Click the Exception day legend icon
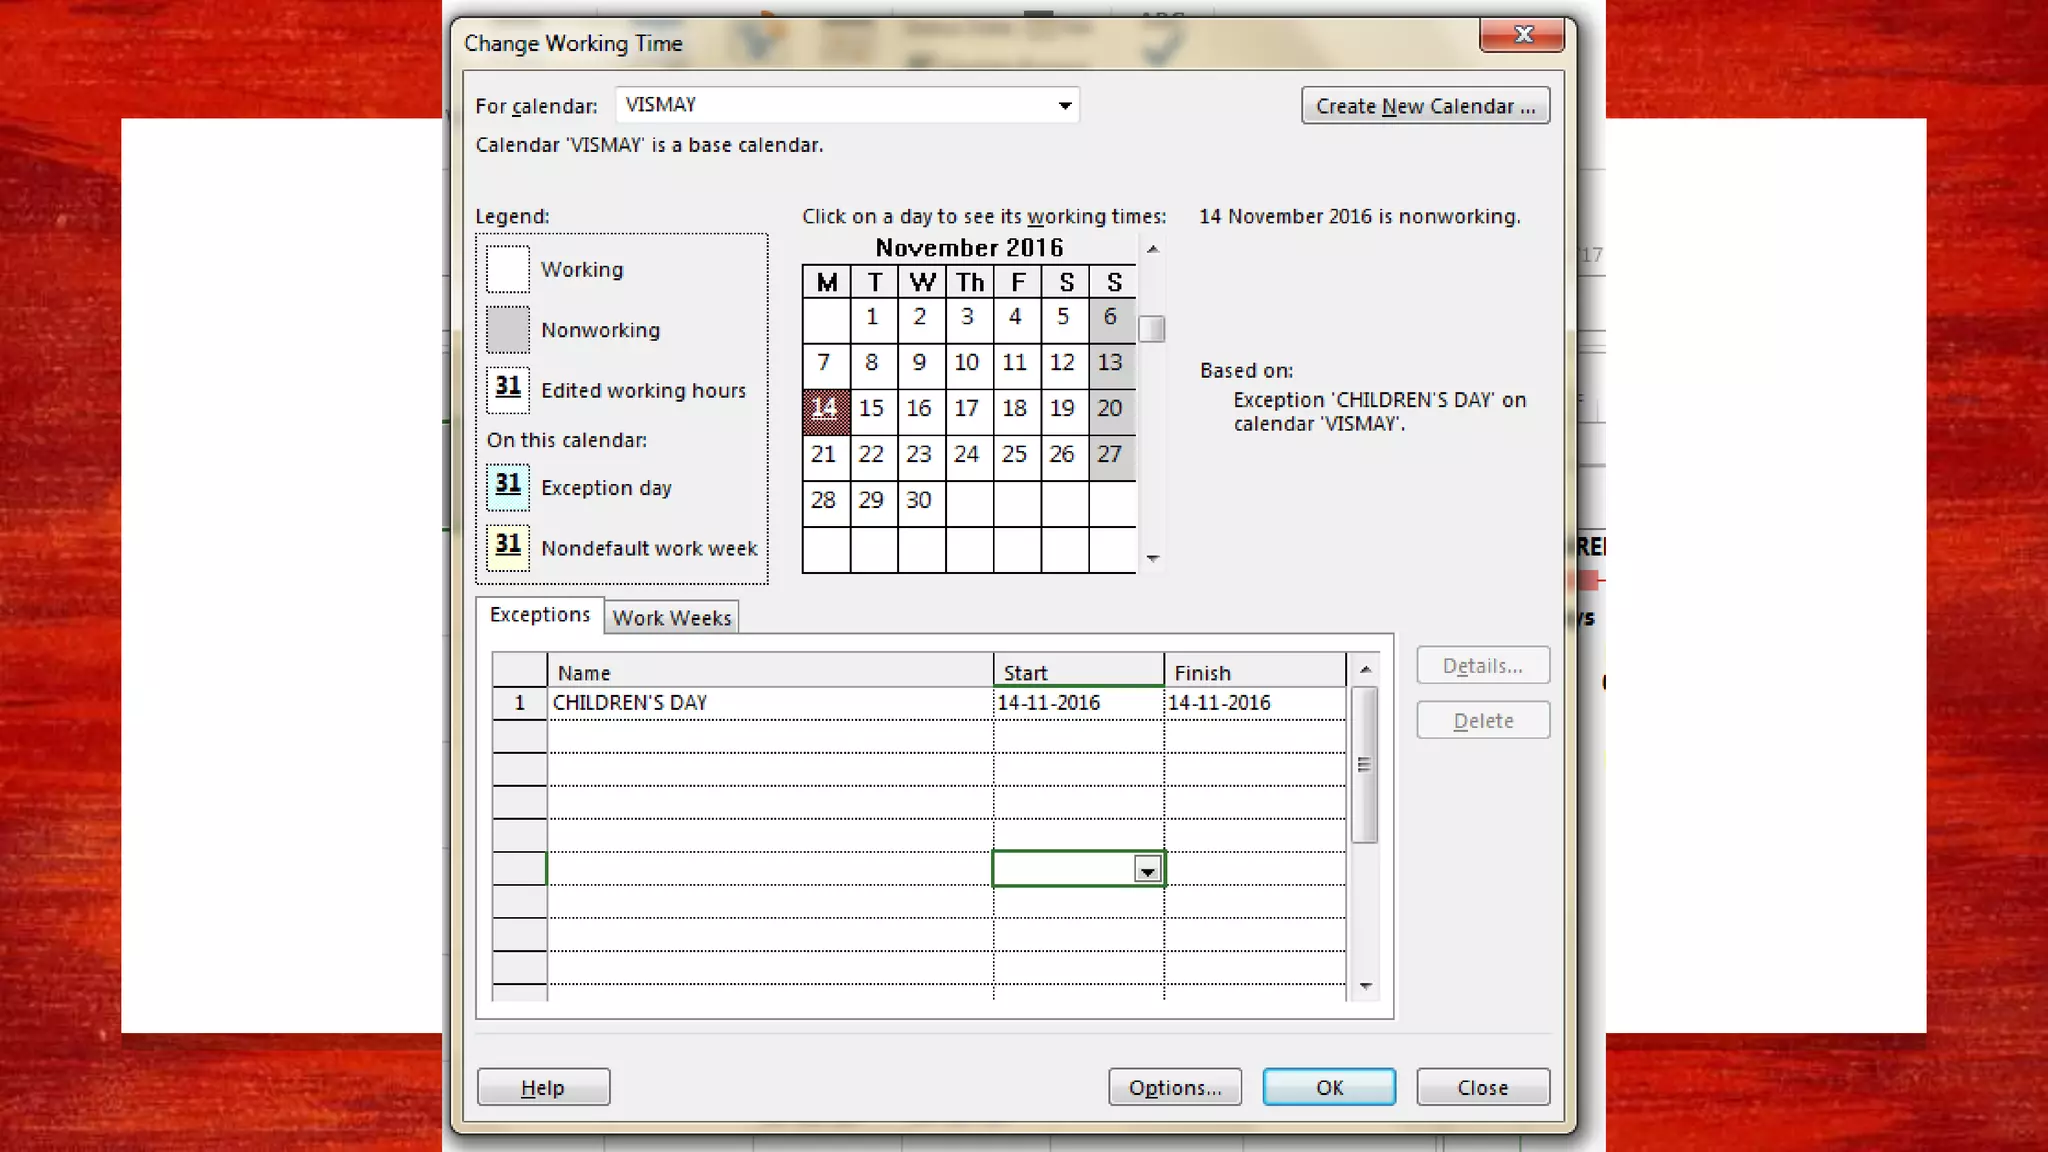 pyautogui.click(x=508, y=487)
